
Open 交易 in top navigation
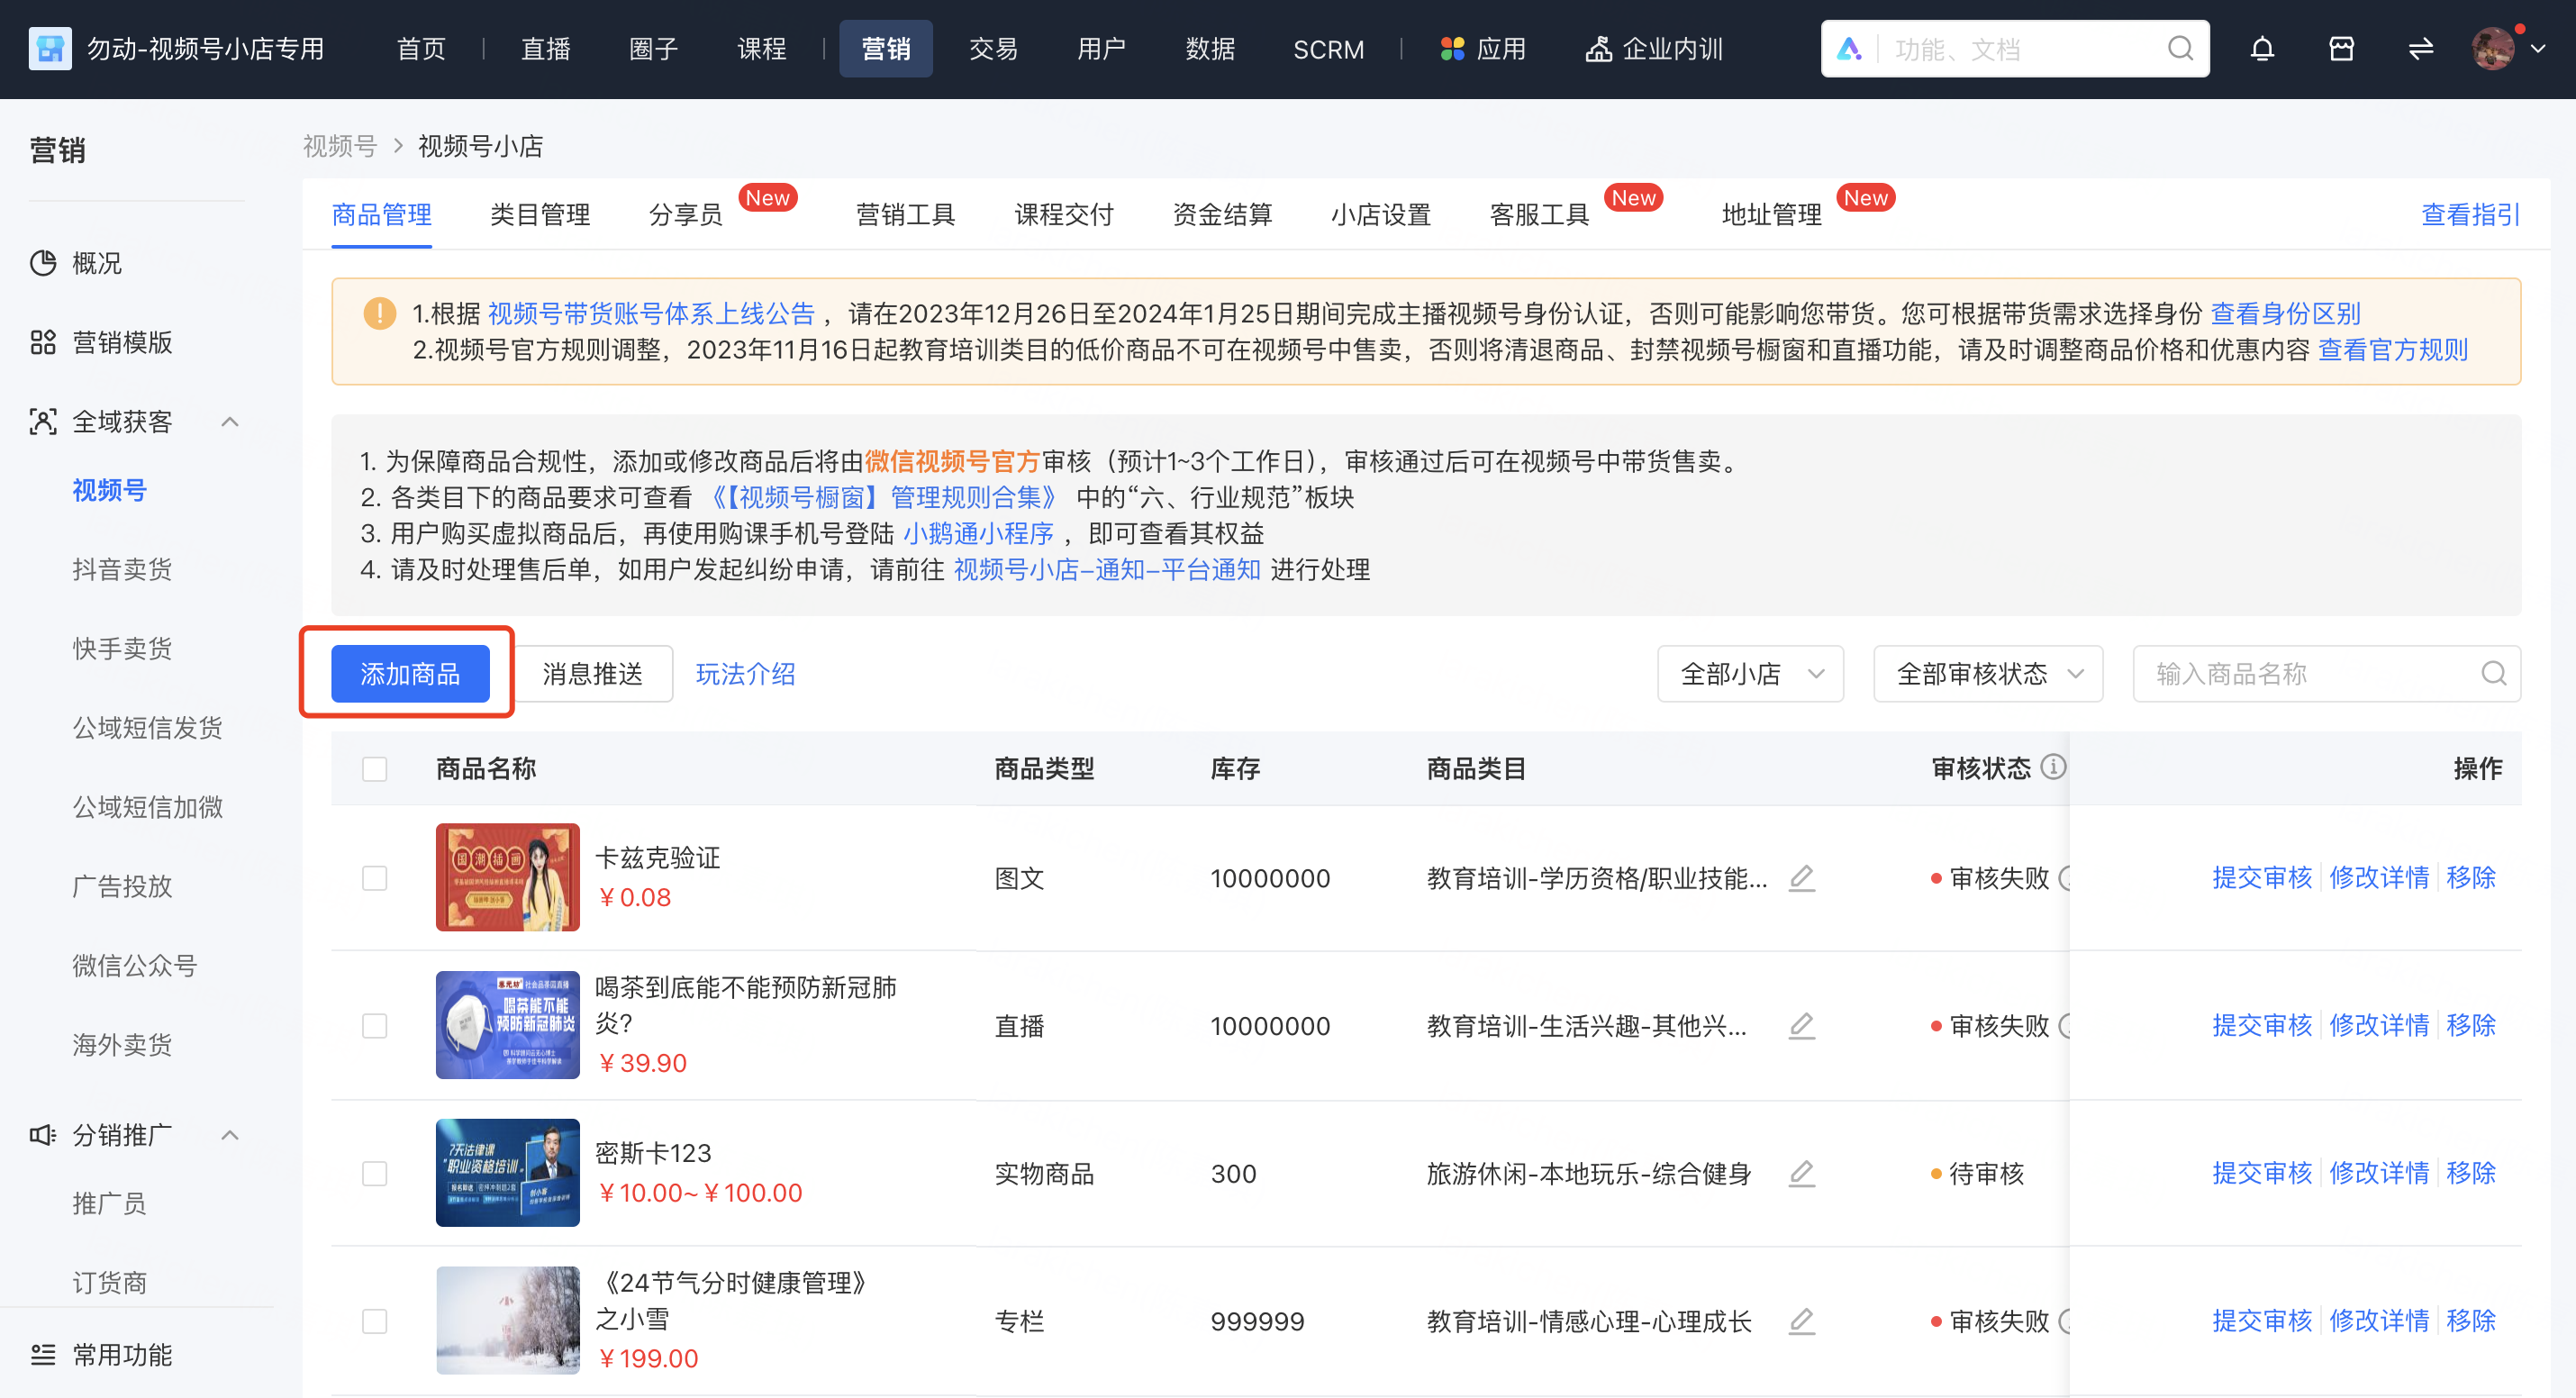(993, 48)
